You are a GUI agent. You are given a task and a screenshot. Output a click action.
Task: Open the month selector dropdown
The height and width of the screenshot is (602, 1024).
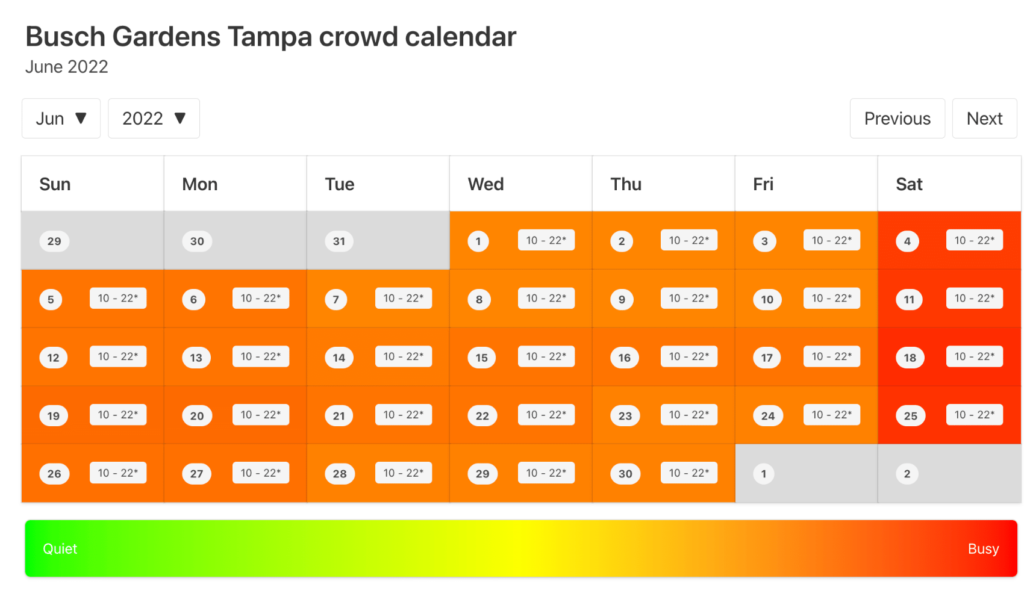60,118
